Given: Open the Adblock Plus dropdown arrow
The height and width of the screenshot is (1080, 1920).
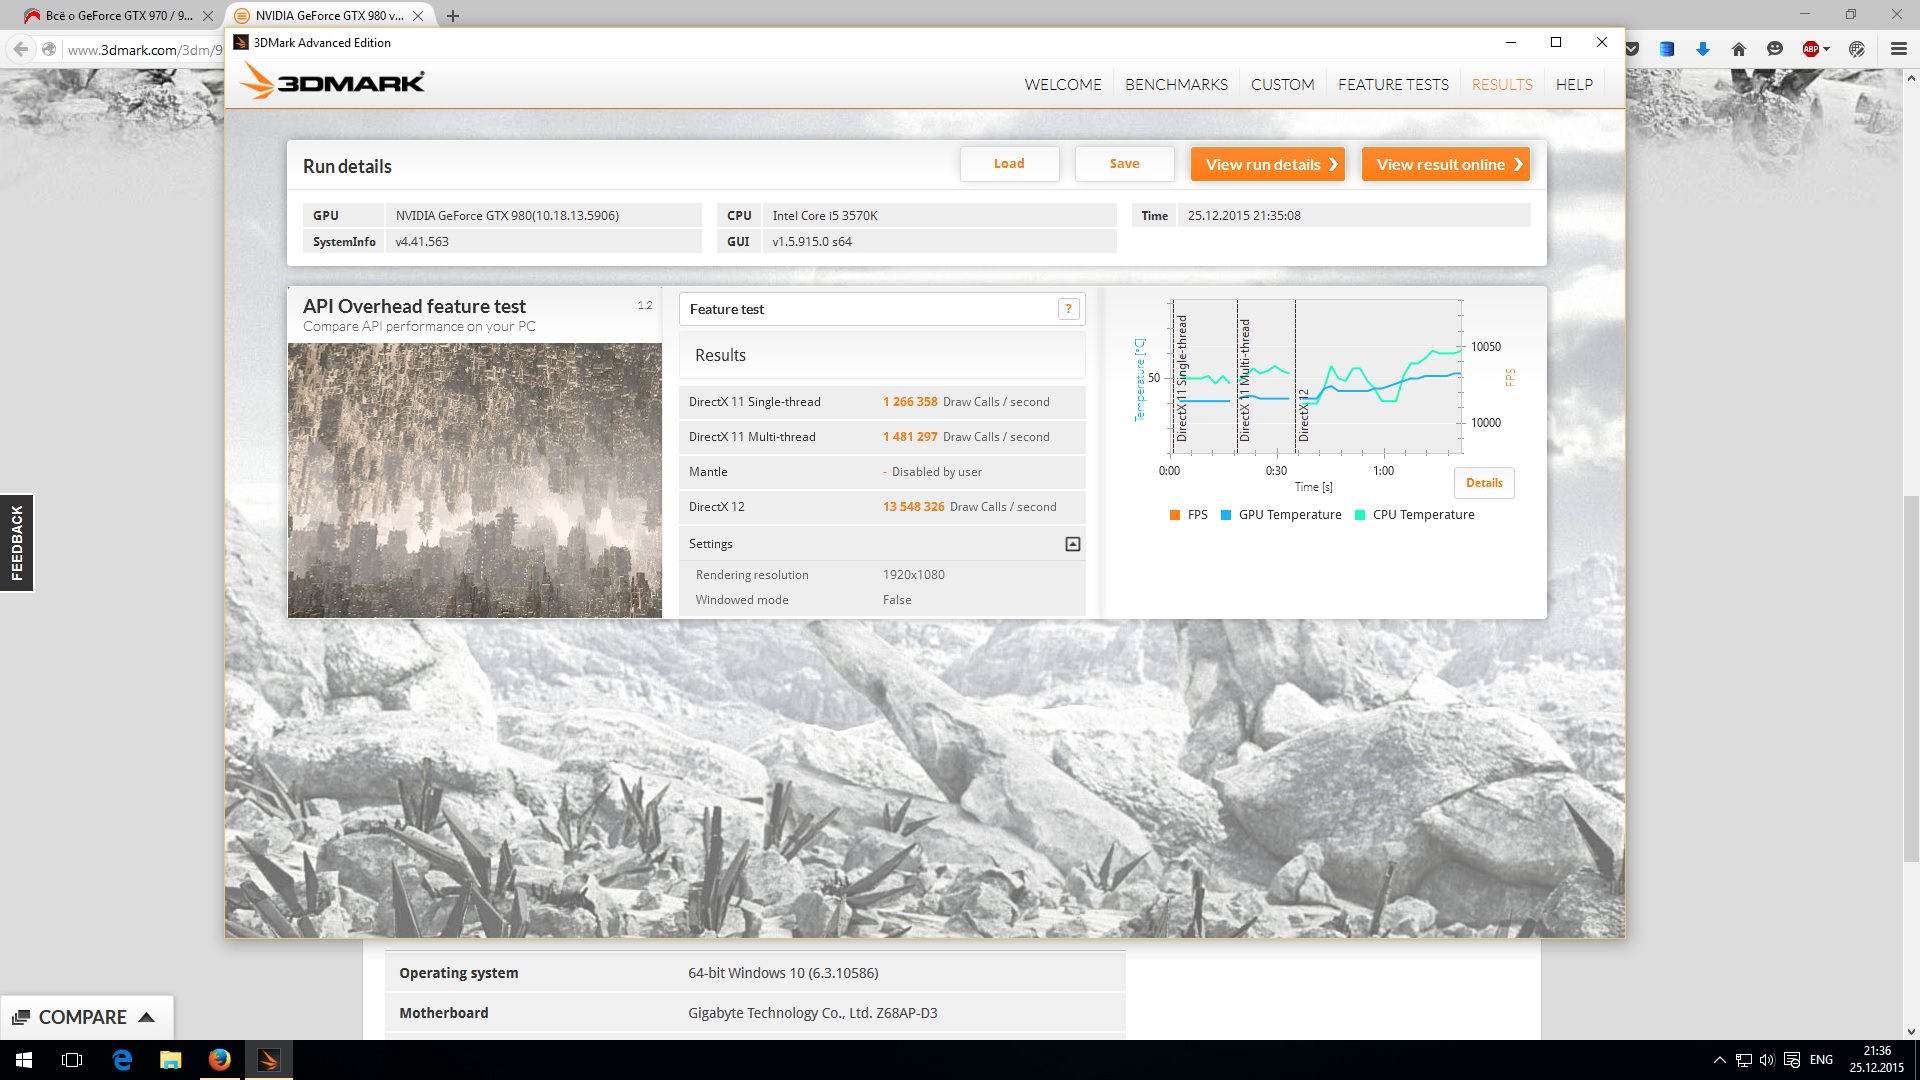Looking at the screenshot, I should tap(1827, 49).
